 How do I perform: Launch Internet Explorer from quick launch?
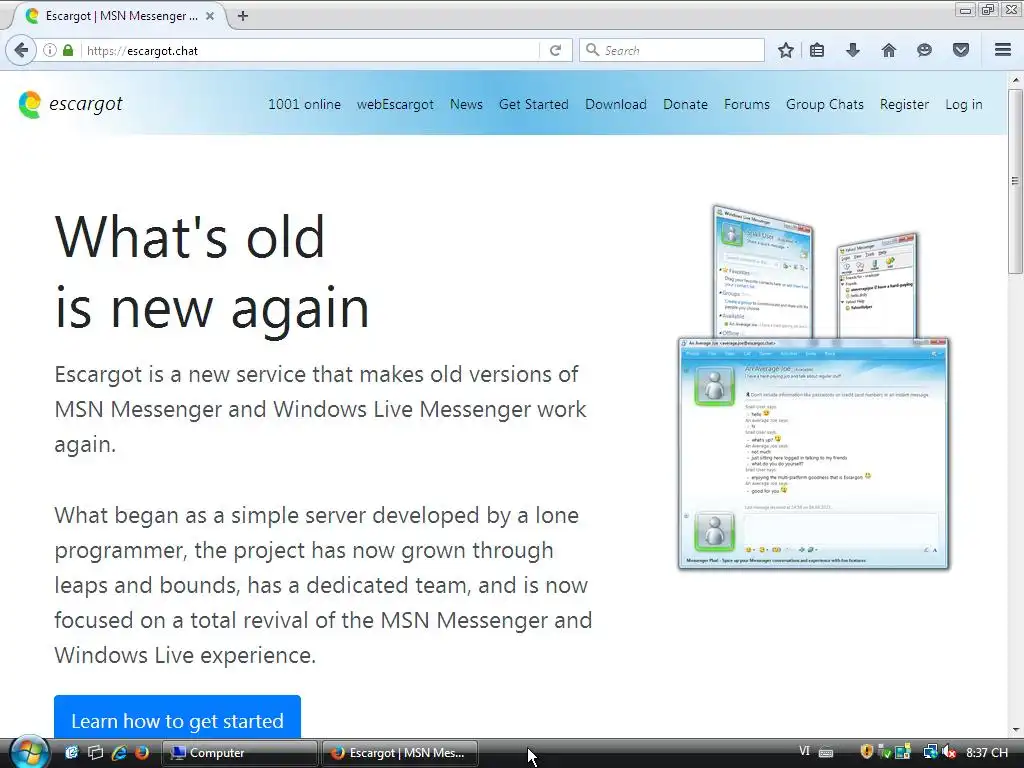(x=119, y=752)
